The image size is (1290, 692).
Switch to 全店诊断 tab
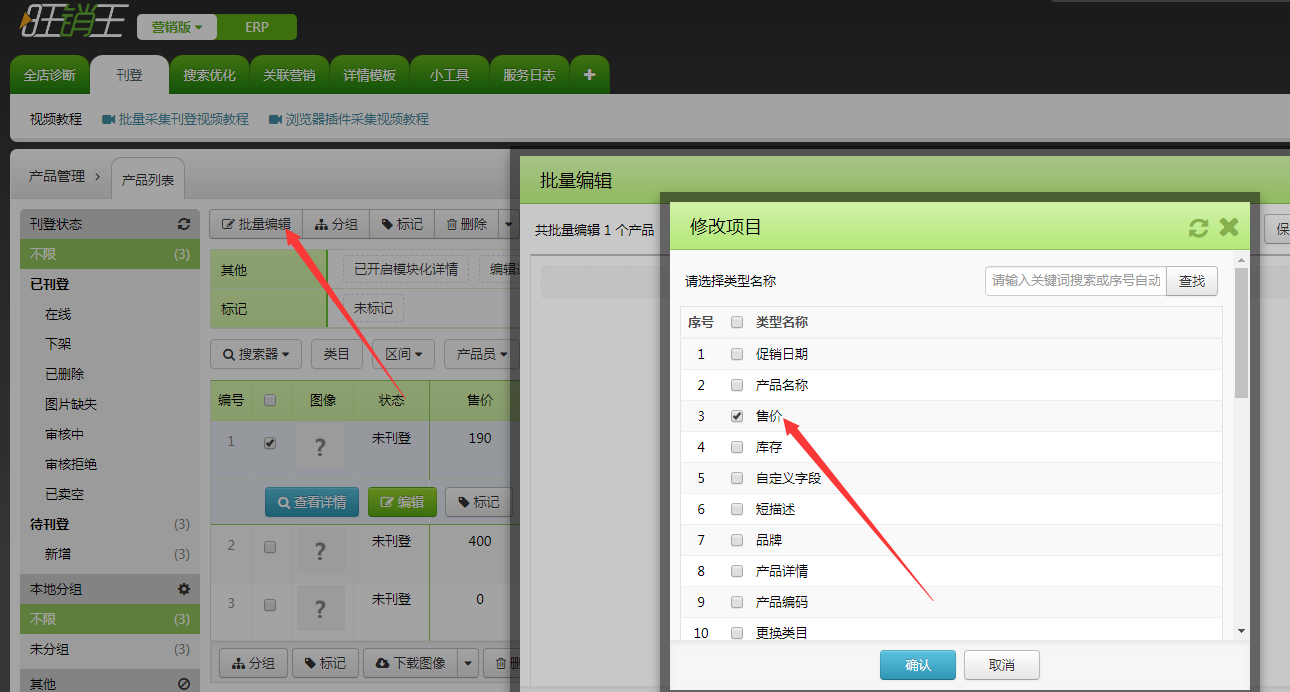49,75
